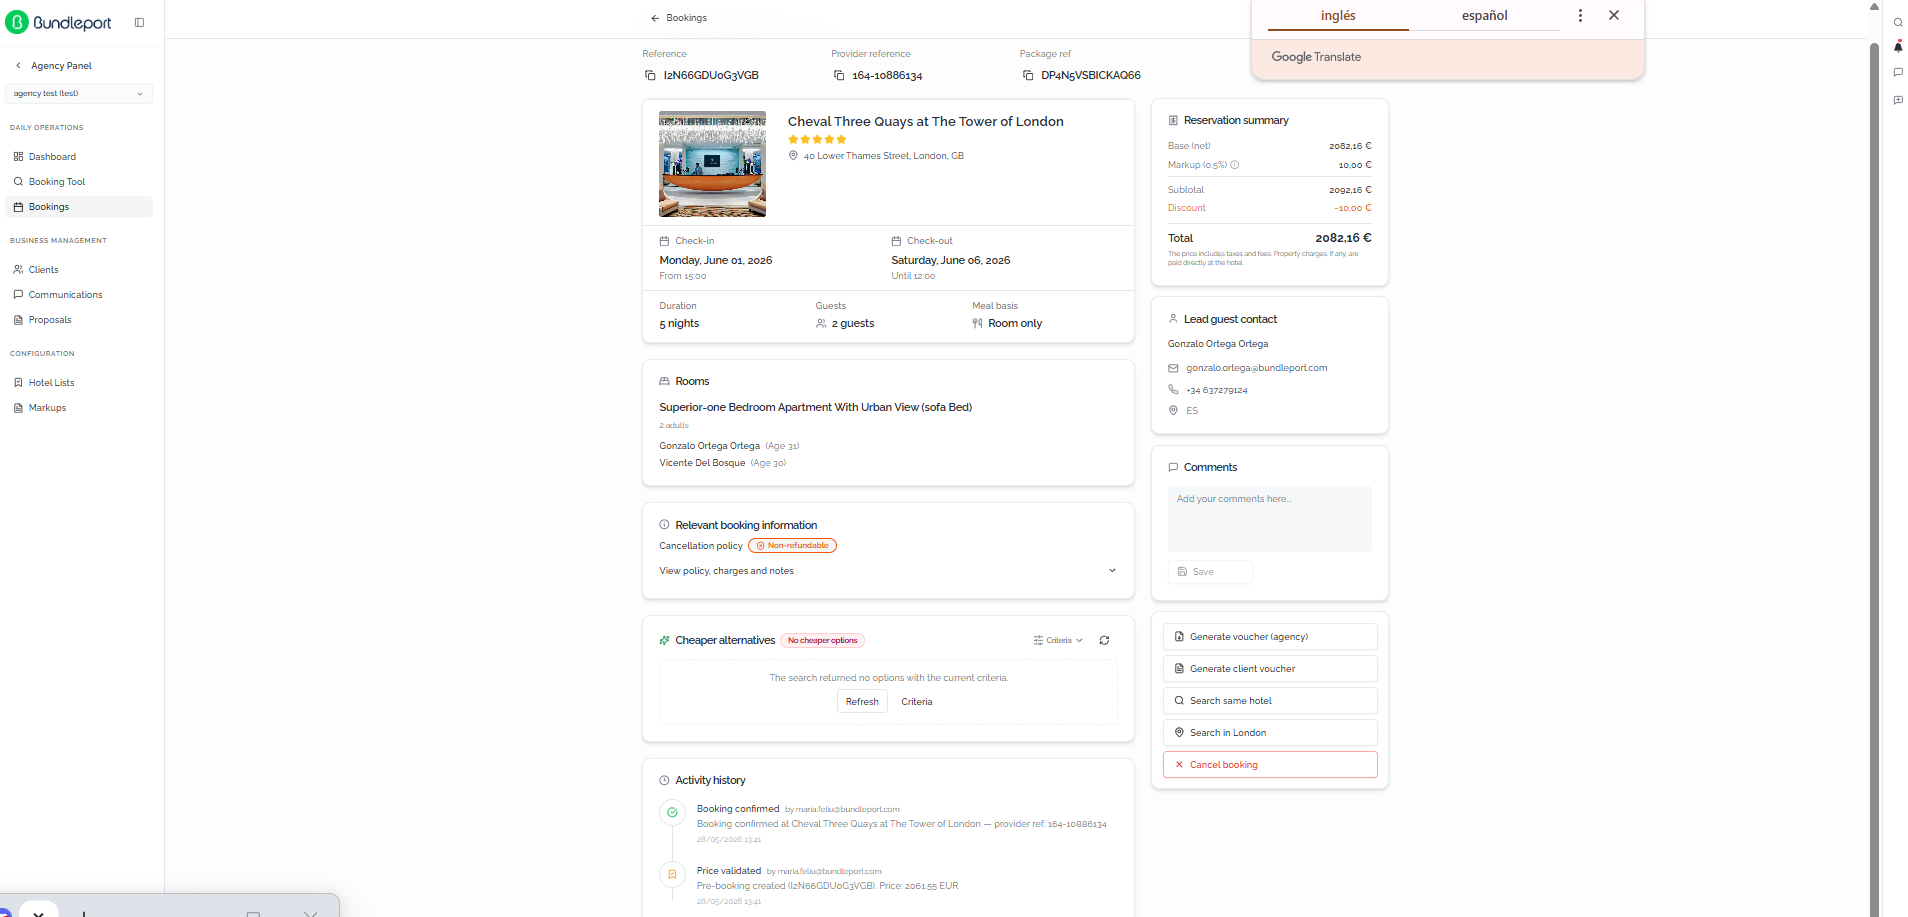Open Proposals in the sidebar
Image resolution: width=1908 pixels, height=917 pixels.
(79, 320)
